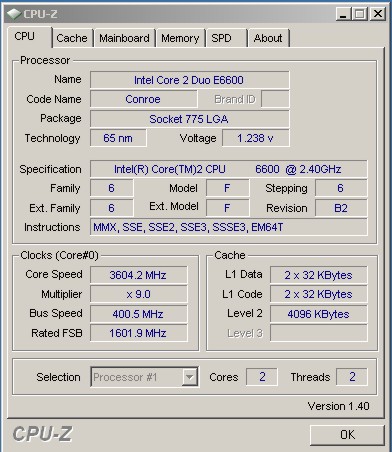Click the Instructions field listing MMX, SSE

pyautogui.click(x=229, y=227)
